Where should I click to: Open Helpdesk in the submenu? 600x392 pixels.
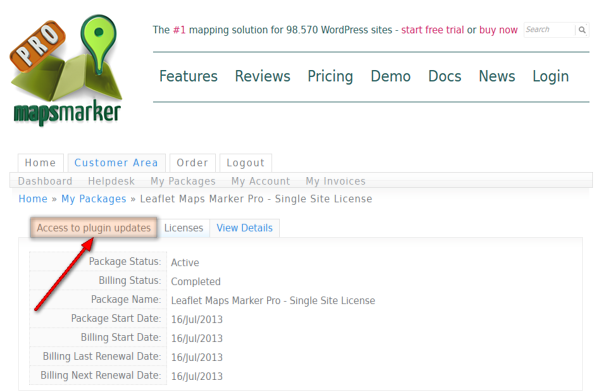(x=111, y=181)
